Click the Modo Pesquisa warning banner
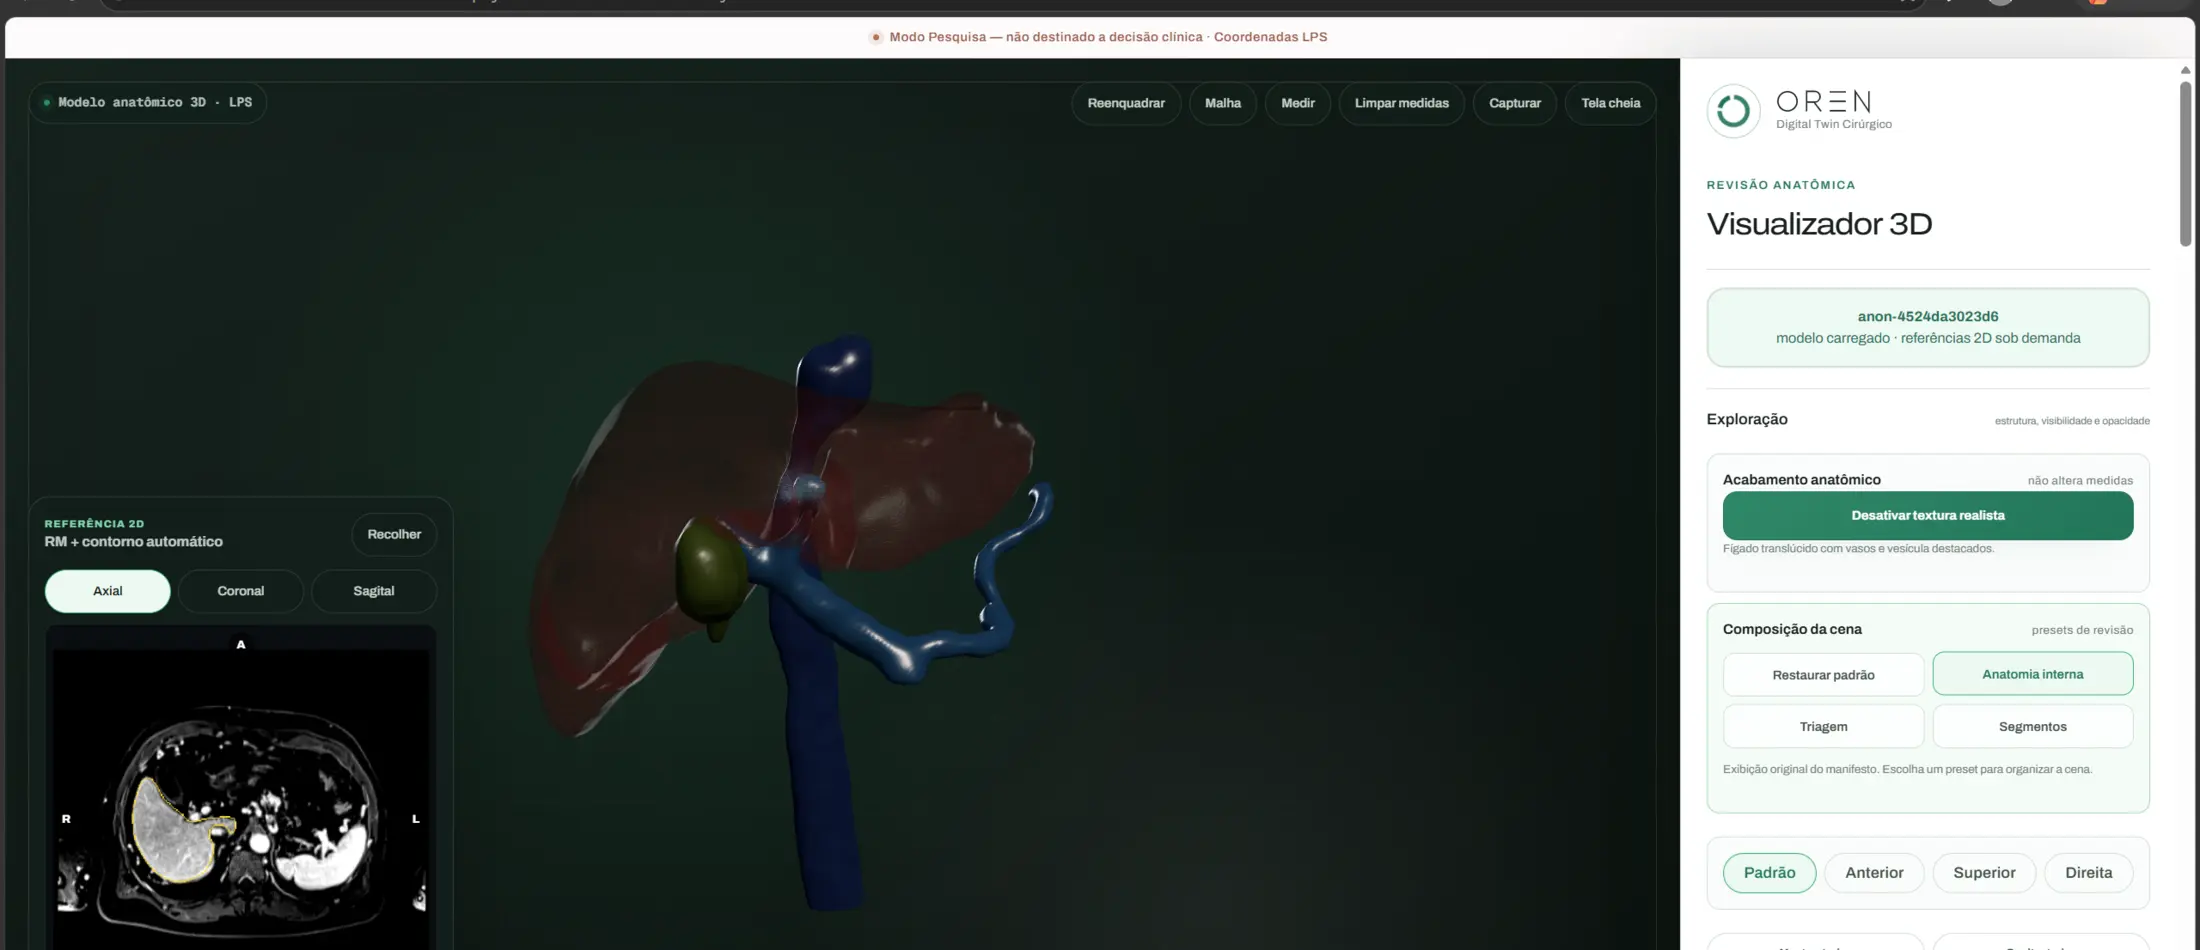 pos(1099,37)
